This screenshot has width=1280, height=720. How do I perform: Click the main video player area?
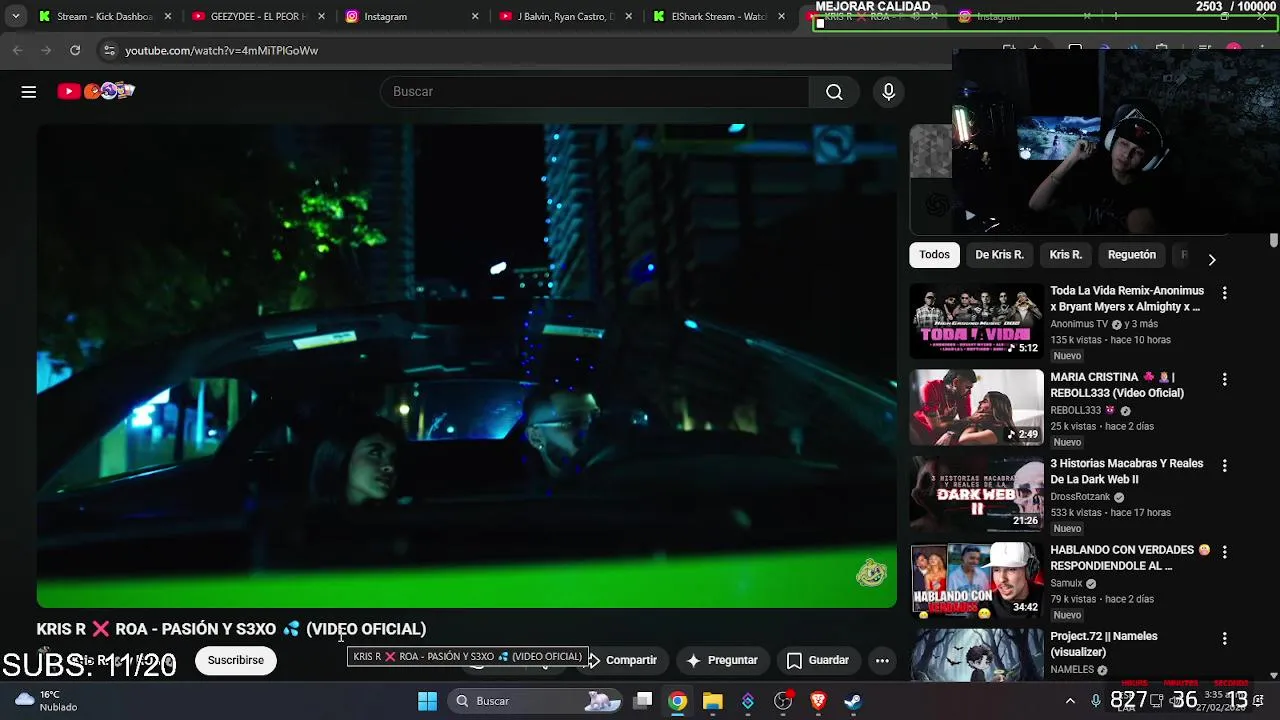[467, 365]
